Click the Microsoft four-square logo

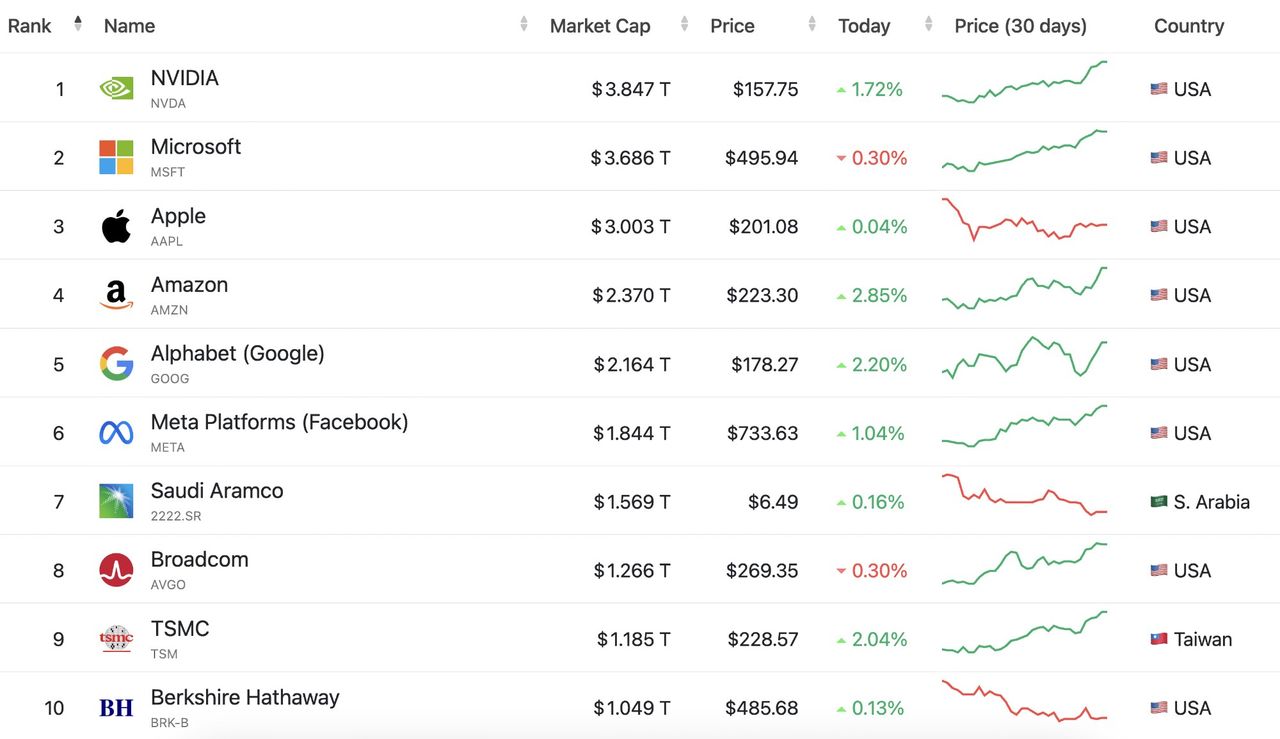coord(116,158)
